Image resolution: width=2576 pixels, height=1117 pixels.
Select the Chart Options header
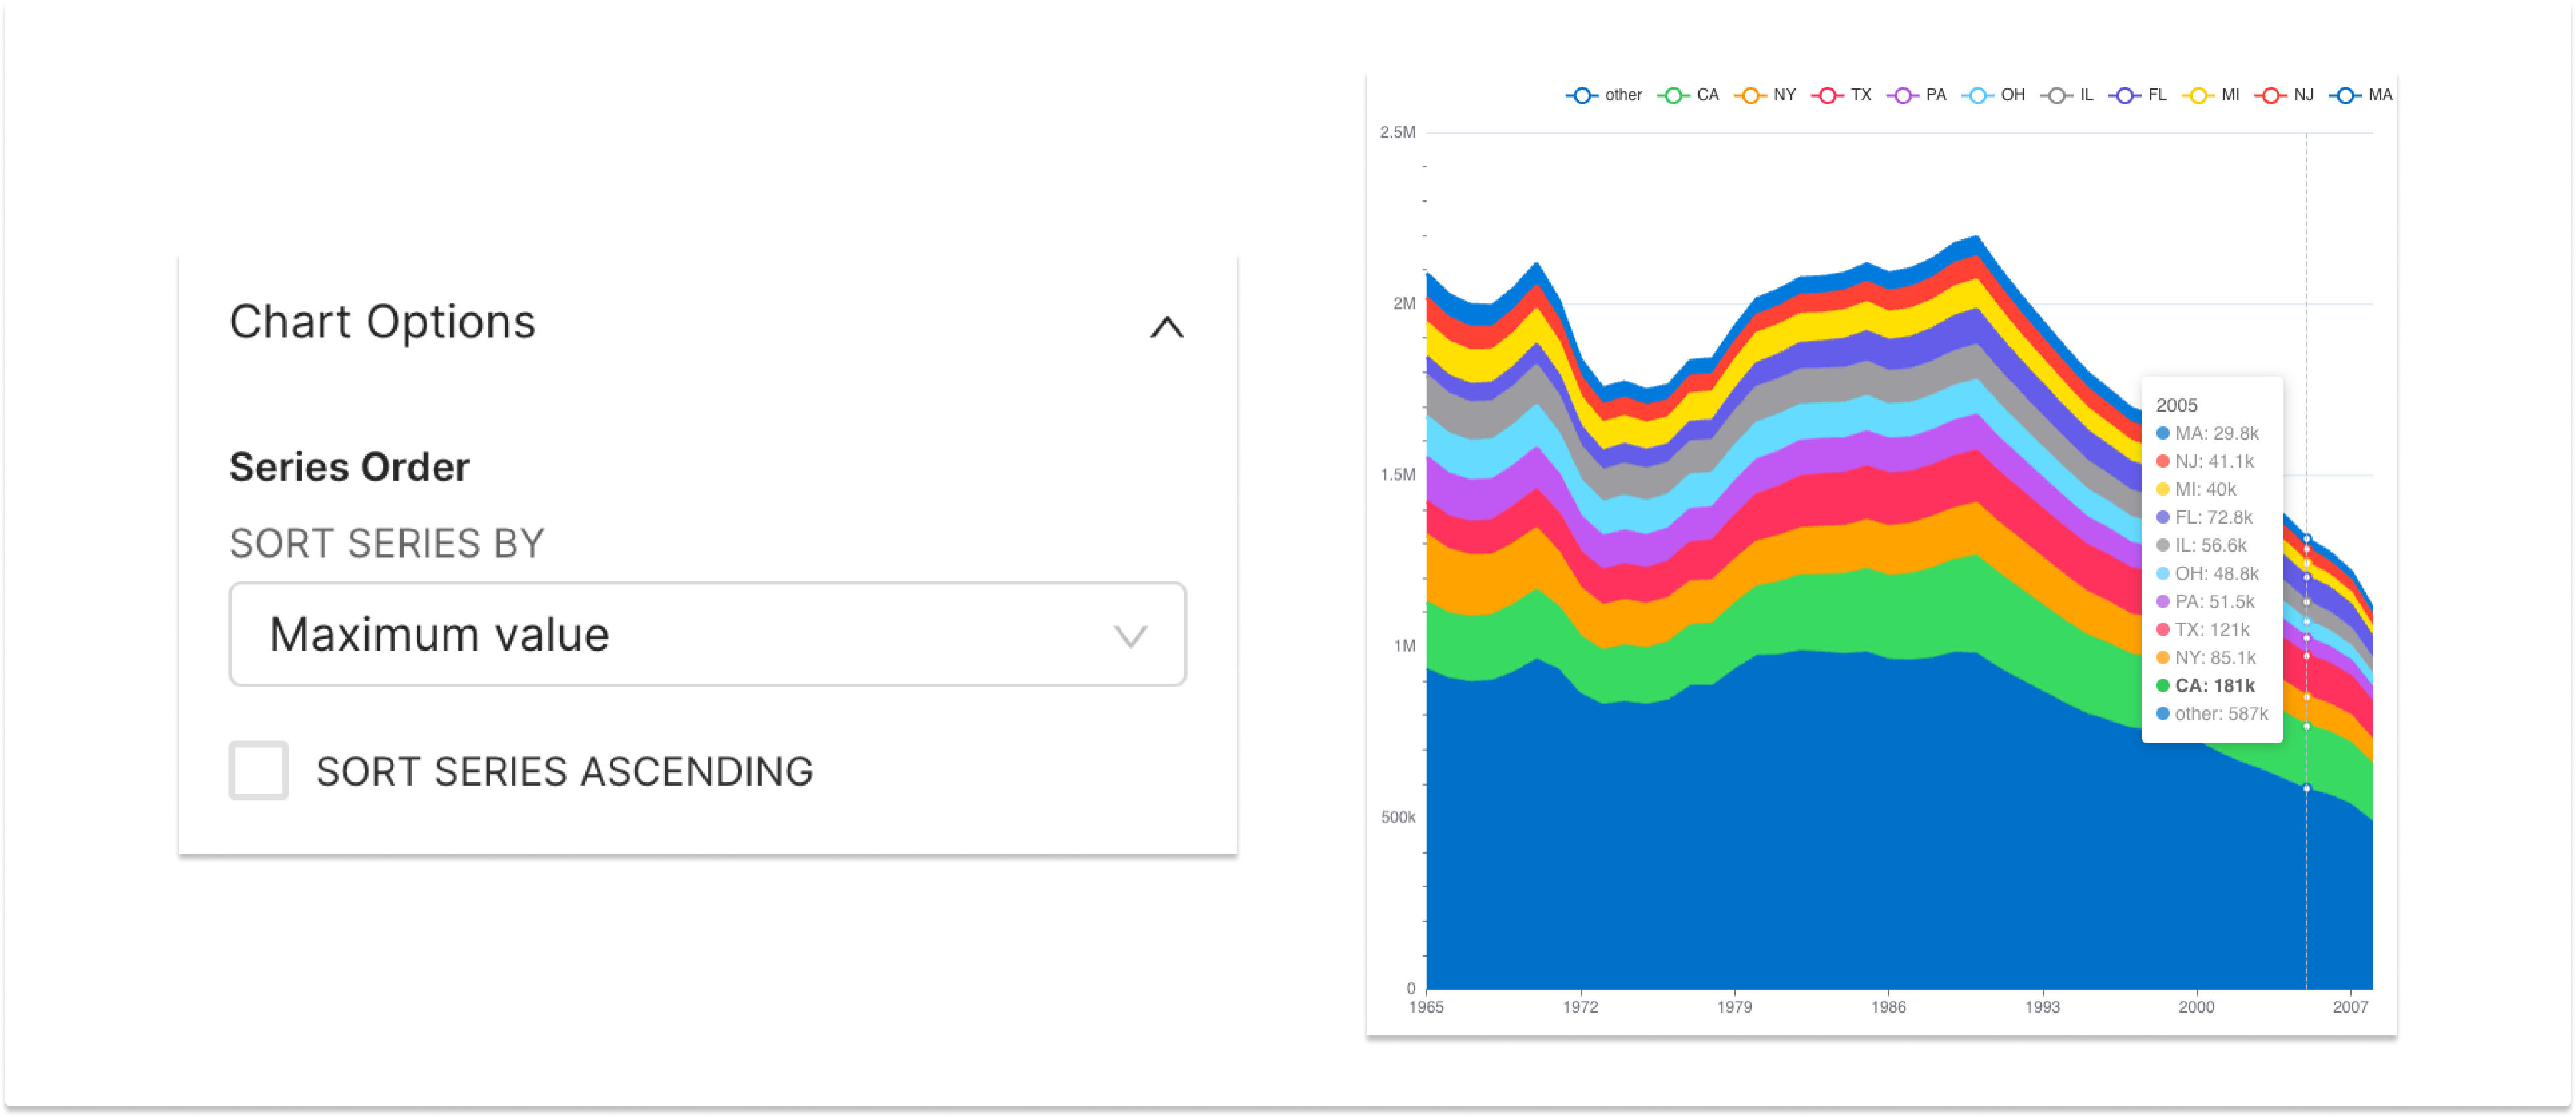point(382,321)
